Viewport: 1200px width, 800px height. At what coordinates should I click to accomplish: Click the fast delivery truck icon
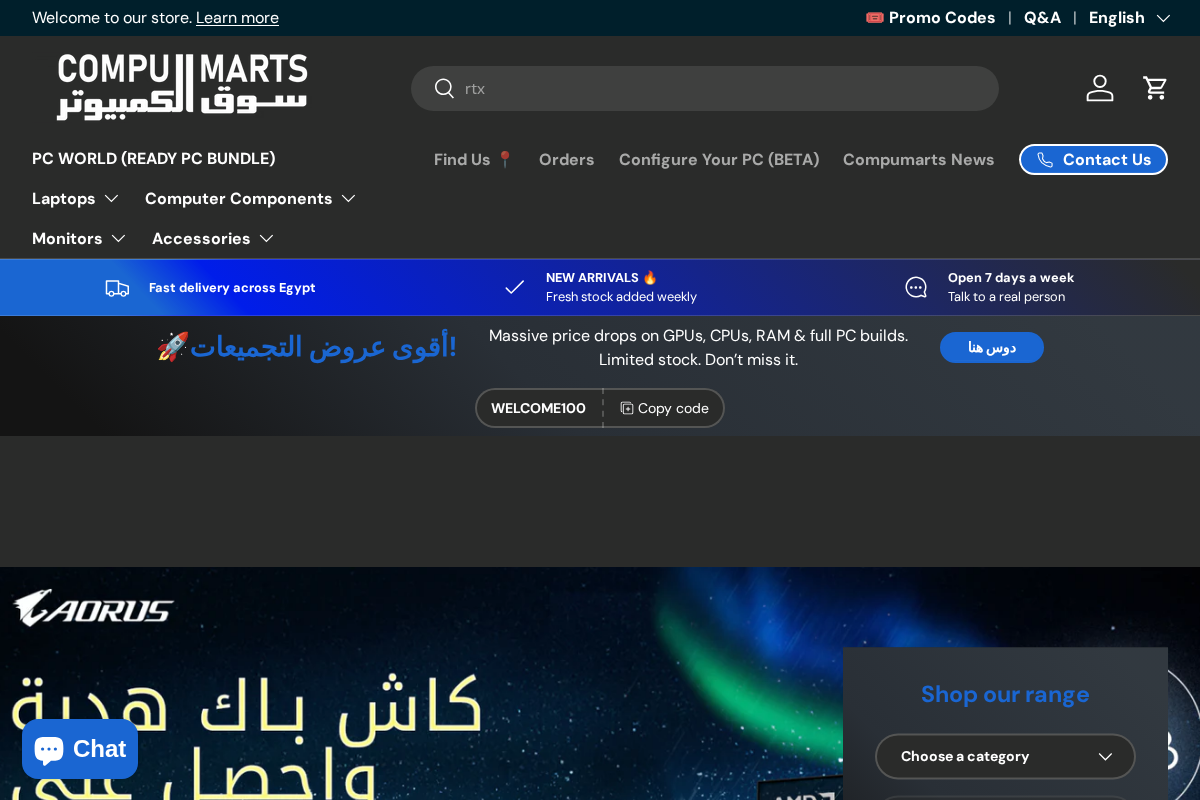coord(117,287)
